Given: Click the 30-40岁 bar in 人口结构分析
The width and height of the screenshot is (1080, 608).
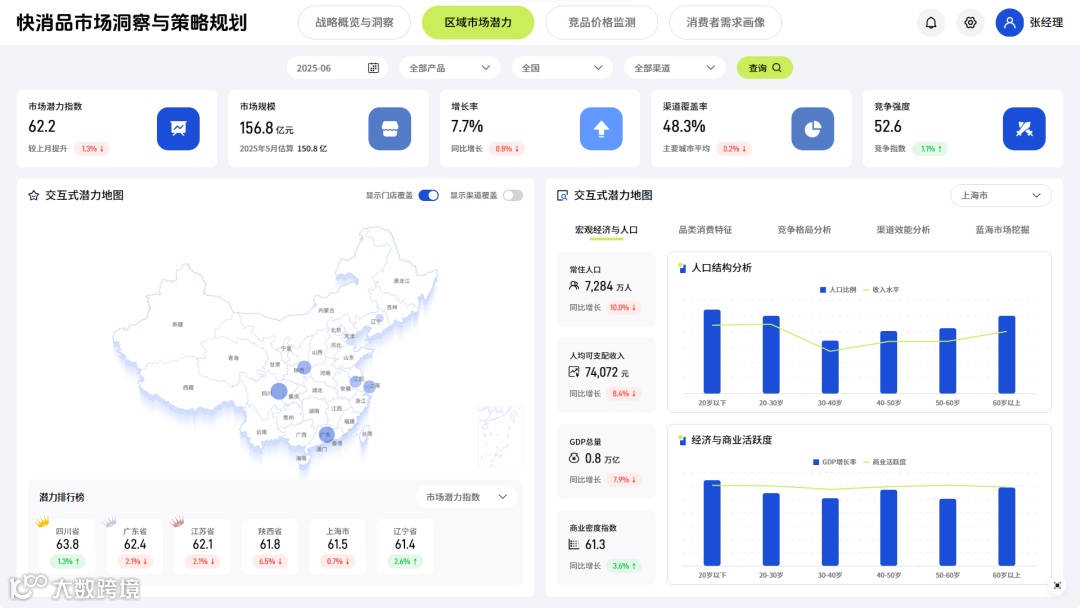Looking at the screenshot, I should point(830,367).
